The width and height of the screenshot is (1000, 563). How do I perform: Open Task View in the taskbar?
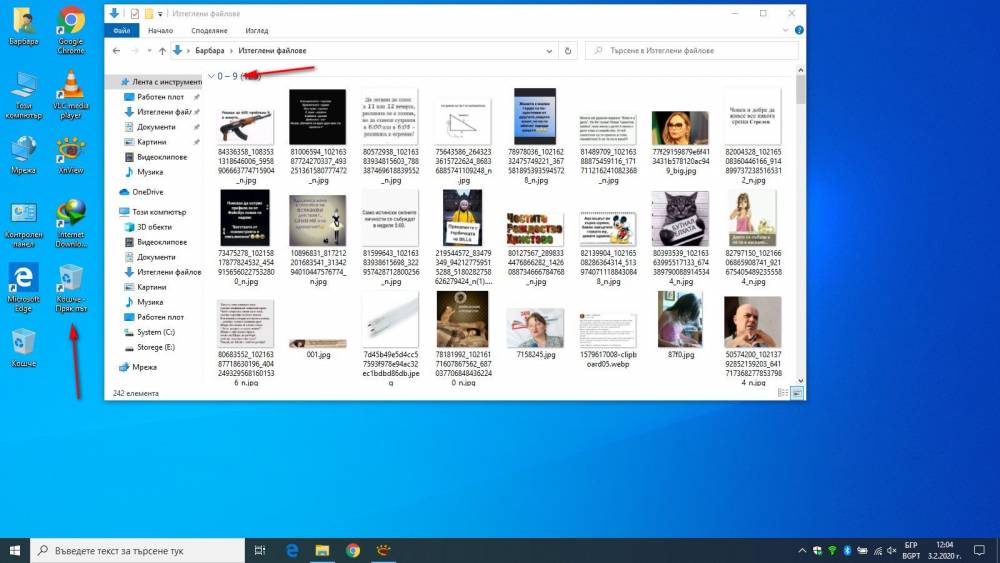260,550
